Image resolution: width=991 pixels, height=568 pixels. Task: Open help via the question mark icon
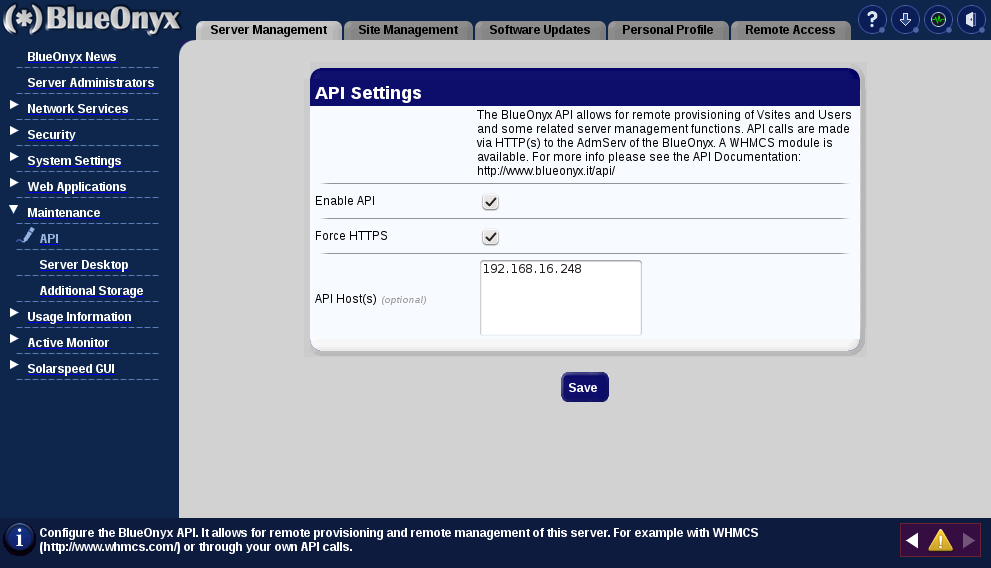(872, 19)
